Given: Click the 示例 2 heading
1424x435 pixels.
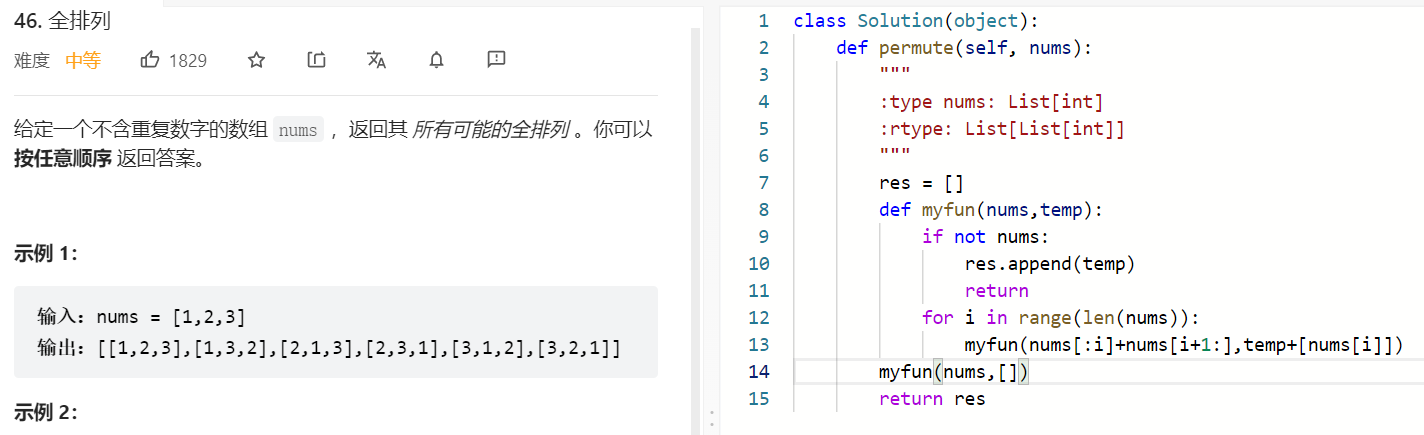Looking at the screenshot, I should (46, 413).
